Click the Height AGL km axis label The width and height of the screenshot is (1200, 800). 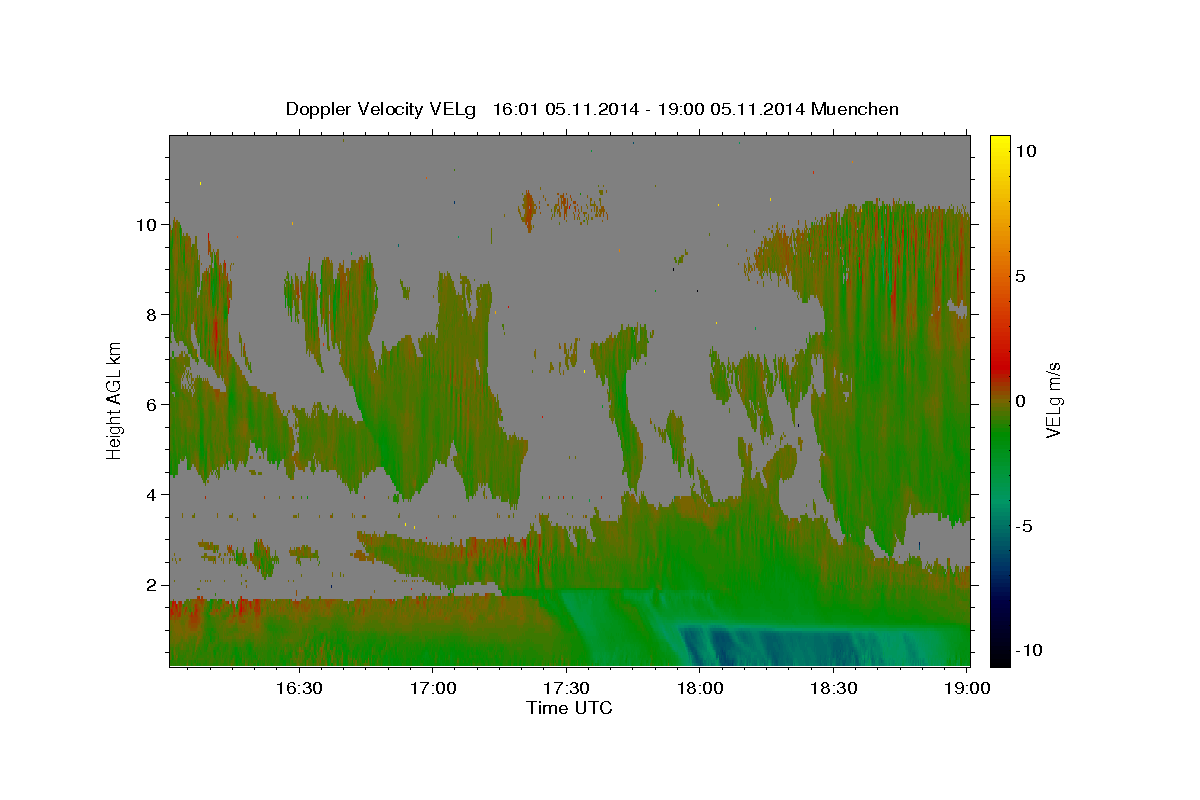click(x=114, y=398)
